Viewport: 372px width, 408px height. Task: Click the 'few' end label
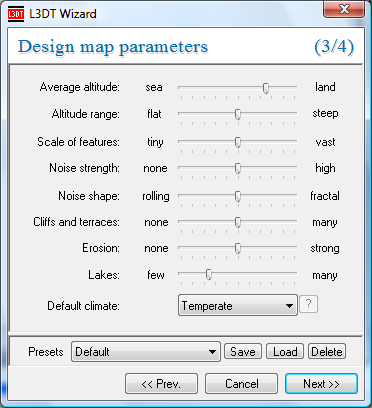[x=156, y=275]
